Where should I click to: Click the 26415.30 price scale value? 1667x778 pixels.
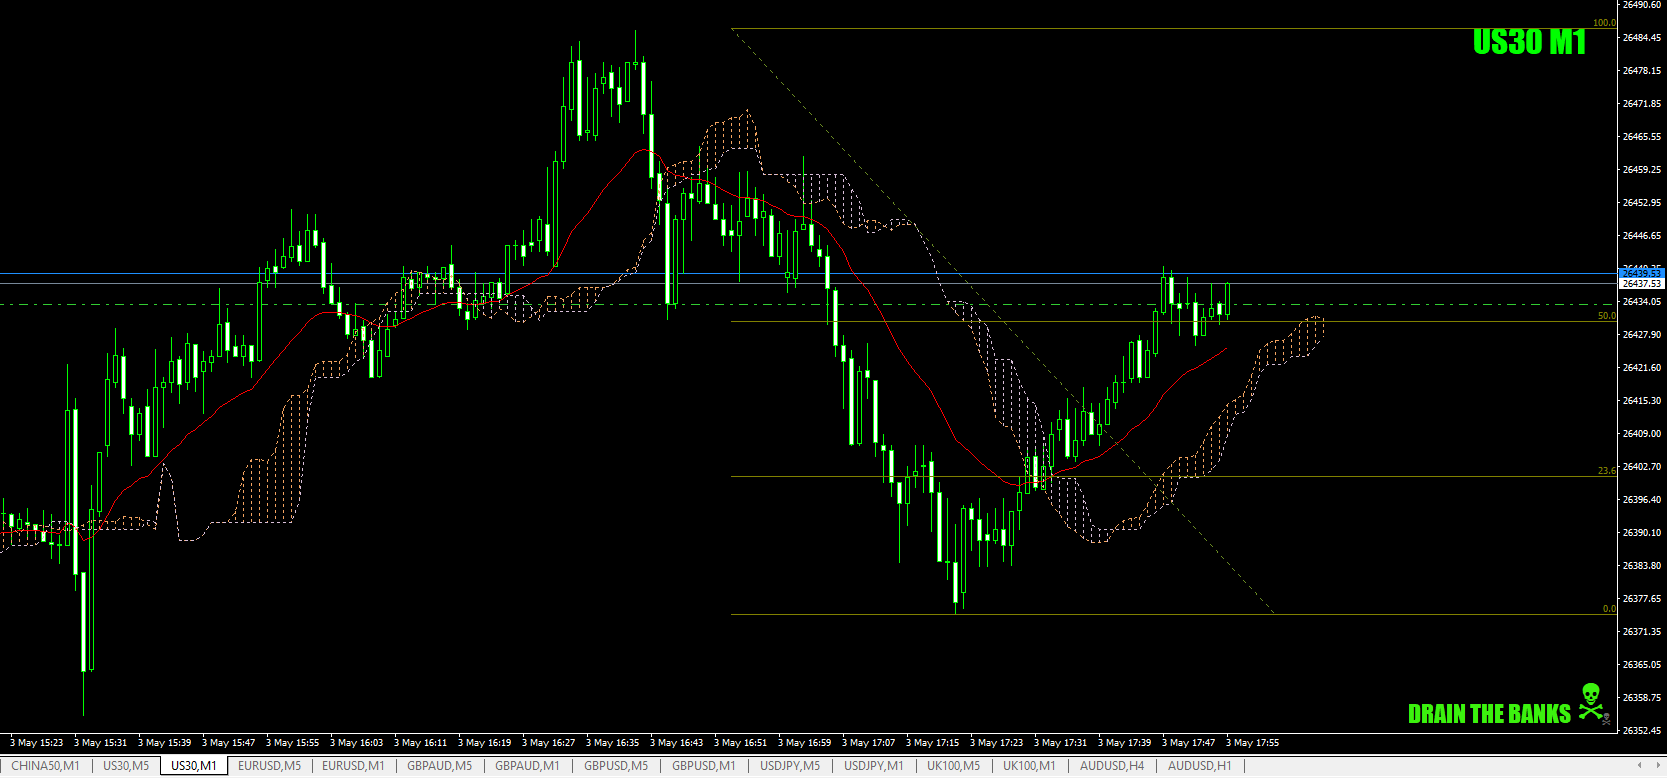1642,401
